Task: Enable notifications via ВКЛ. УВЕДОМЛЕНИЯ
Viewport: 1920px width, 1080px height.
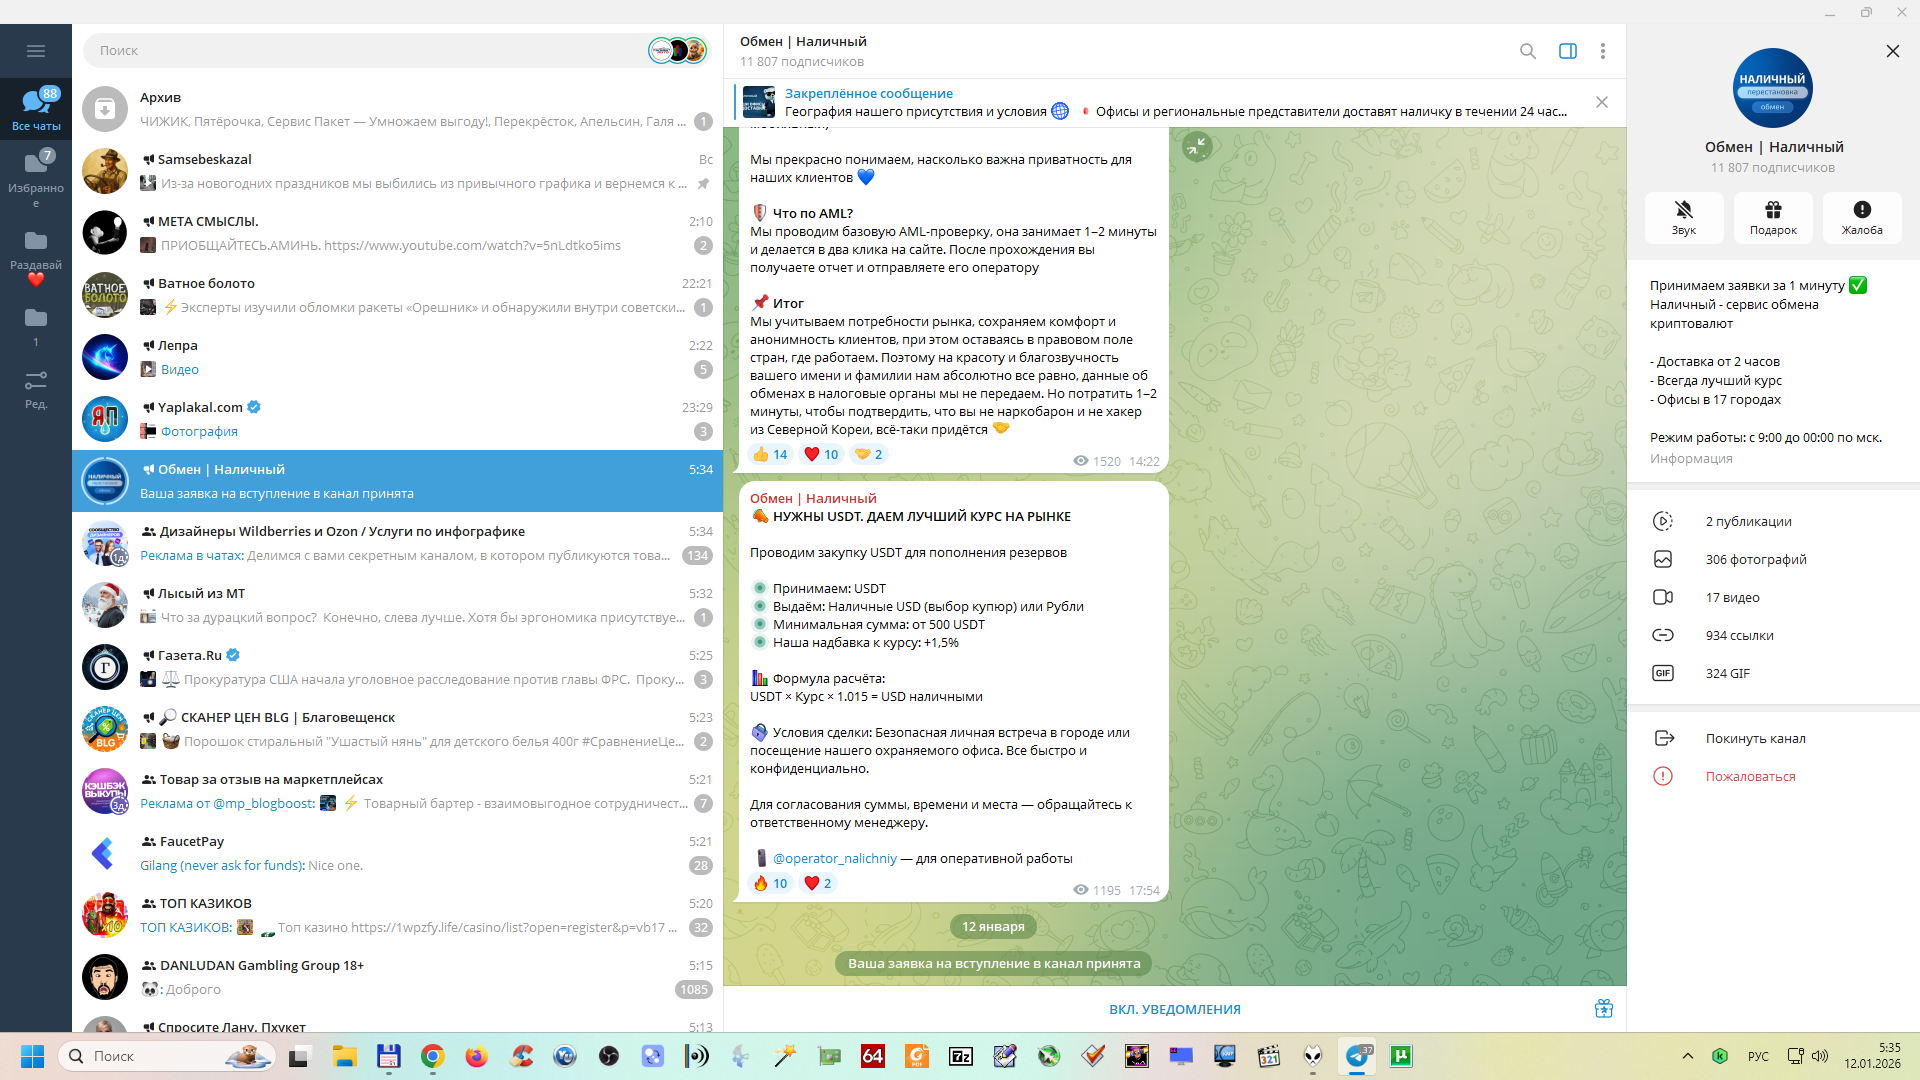Action: (x=1174, y=1009)
